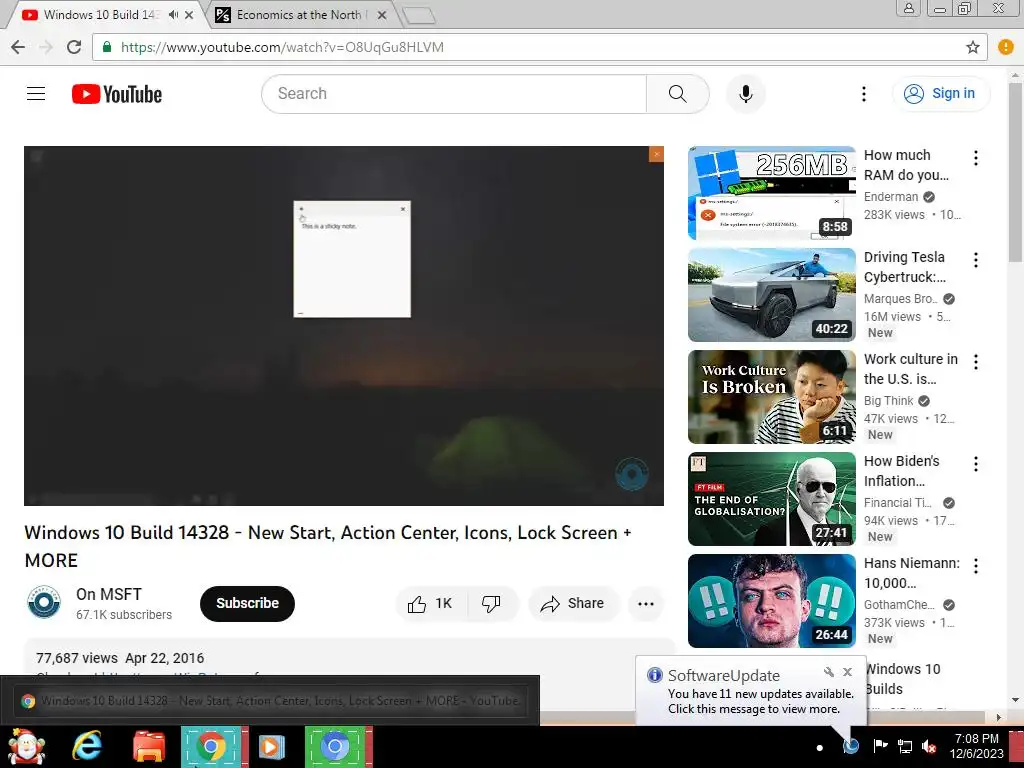
Task: Close the SoftwareUpdate notification balloon
Action: 847,672
